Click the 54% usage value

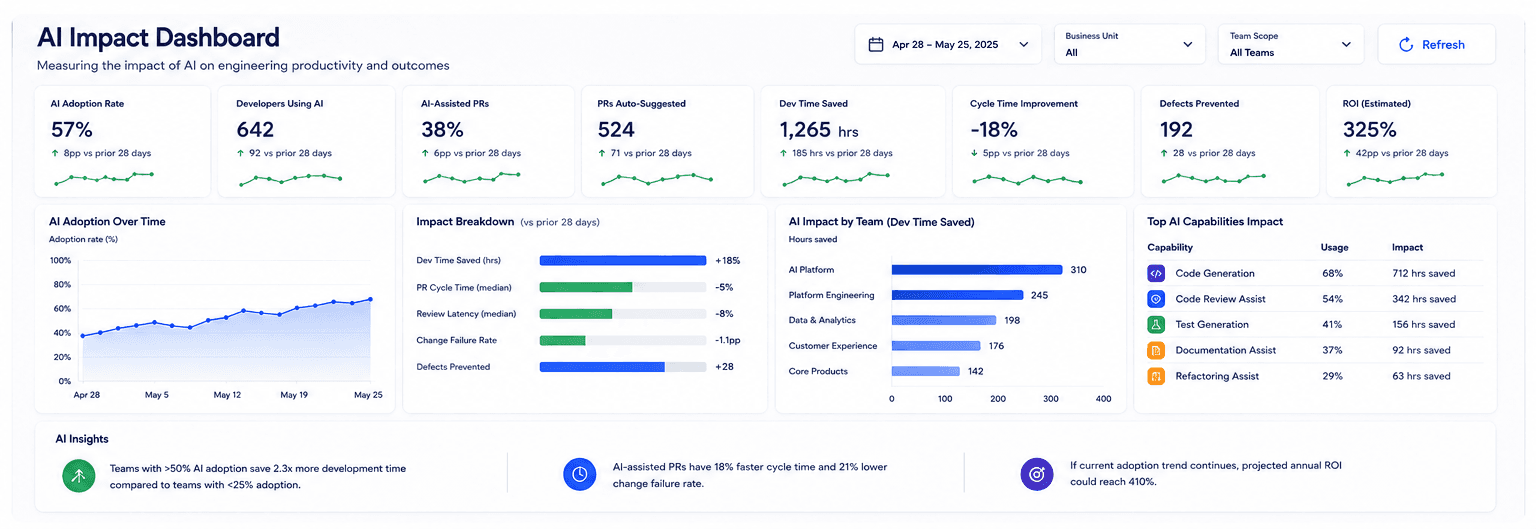pyautogui.click(x=1332, y=299)
